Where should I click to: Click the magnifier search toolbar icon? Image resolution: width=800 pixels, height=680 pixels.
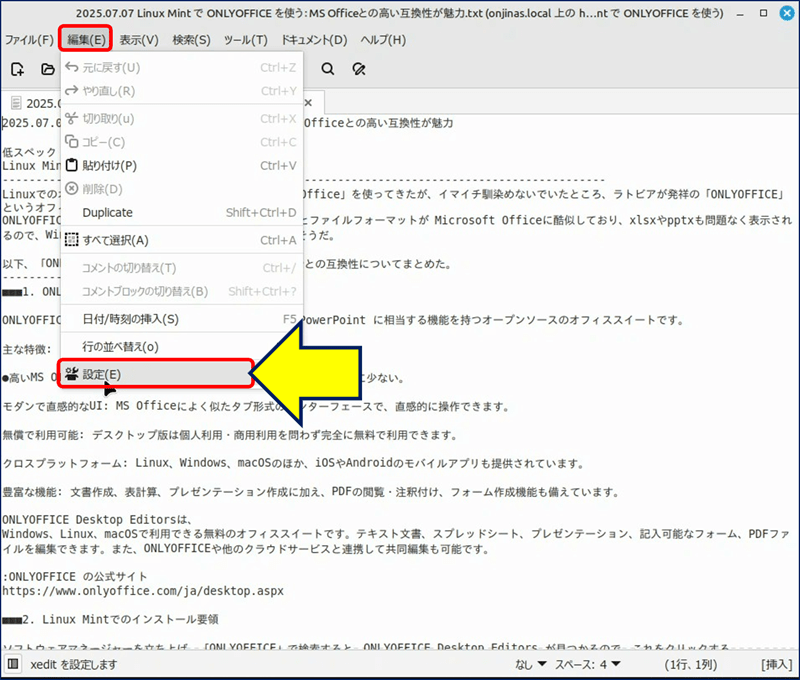pyautogui.click(x=328, y=69)
